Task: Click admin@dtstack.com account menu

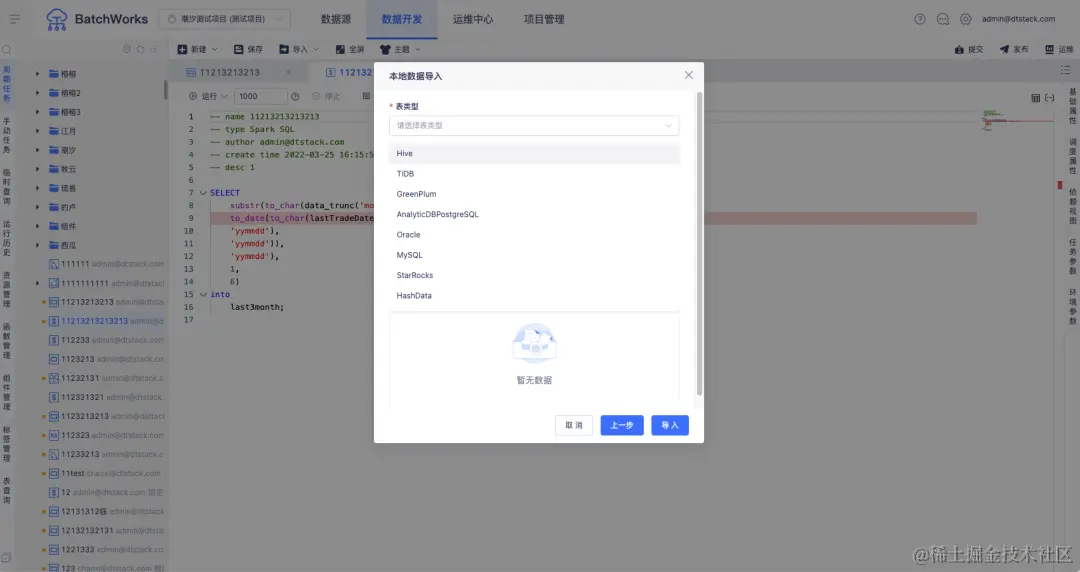Action: click(1018, 19)
